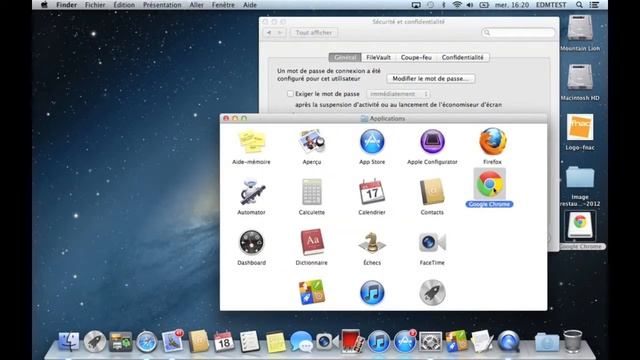Click the 'Tout afficher' button

point(314,33)
